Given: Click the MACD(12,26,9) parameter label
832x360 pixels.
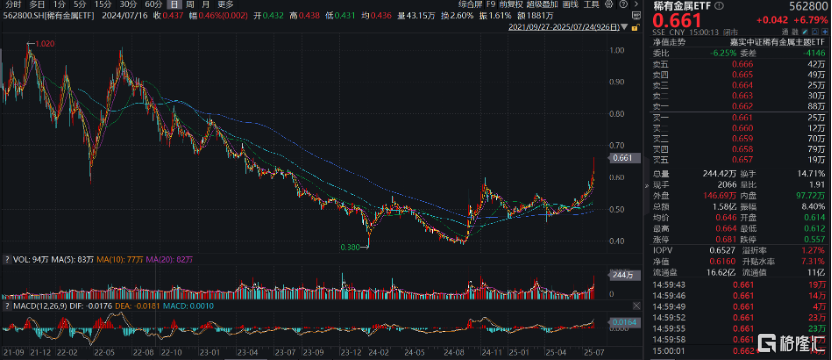Looking at the screenshot, I should (40, 306).
